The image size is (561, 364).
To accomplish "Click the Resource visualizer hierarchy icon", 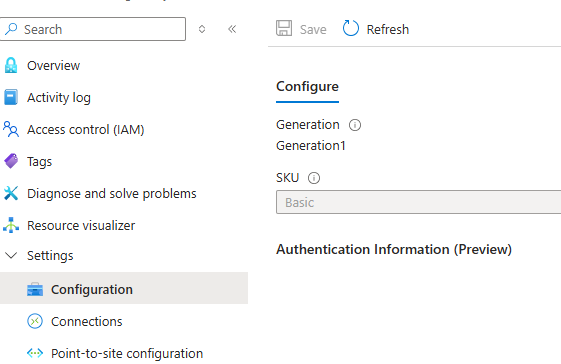I will tap(11, 225).
